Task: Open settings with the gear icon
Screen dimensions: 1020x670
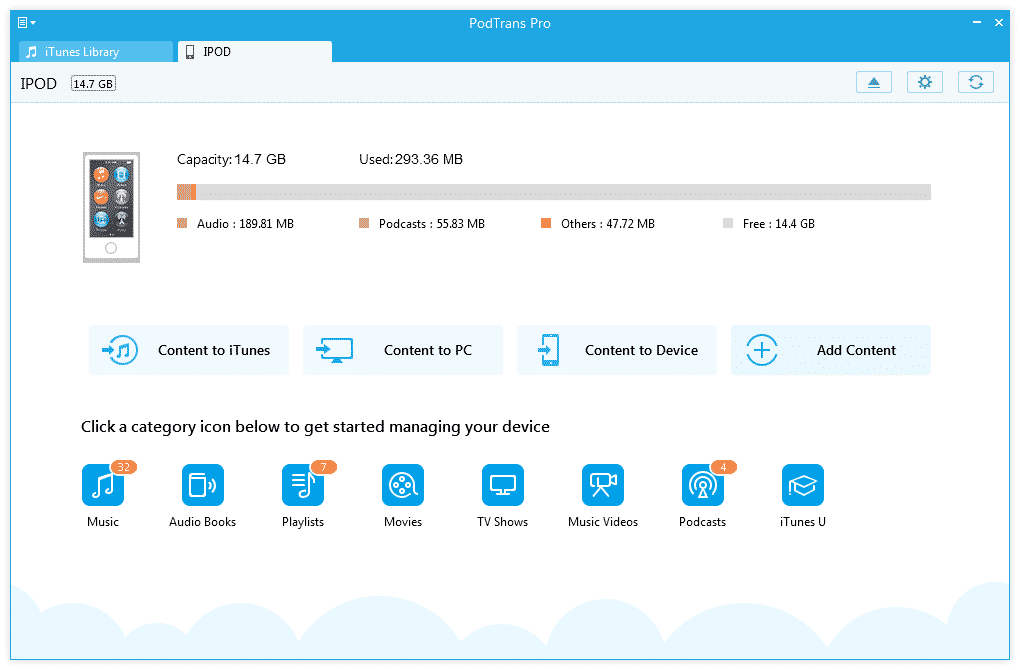Action: tap(925, 83)
